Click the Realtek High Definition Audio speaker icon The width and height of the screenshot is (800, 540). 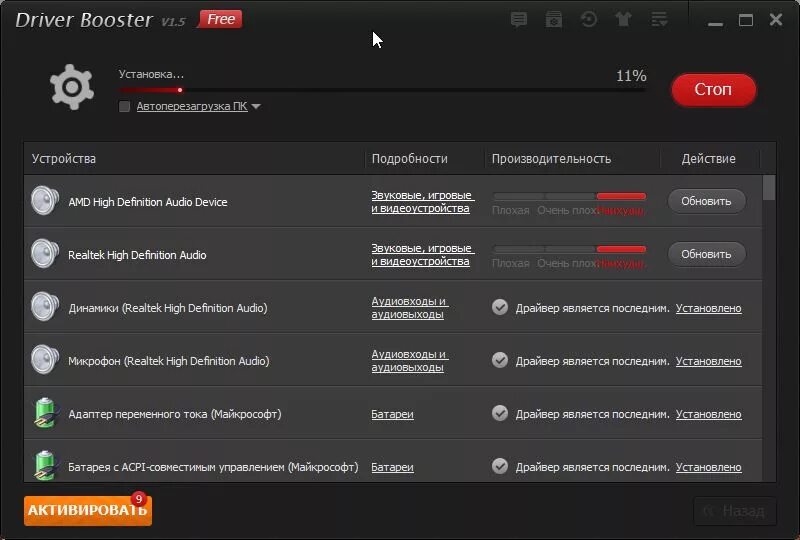[x=45, y=254]
